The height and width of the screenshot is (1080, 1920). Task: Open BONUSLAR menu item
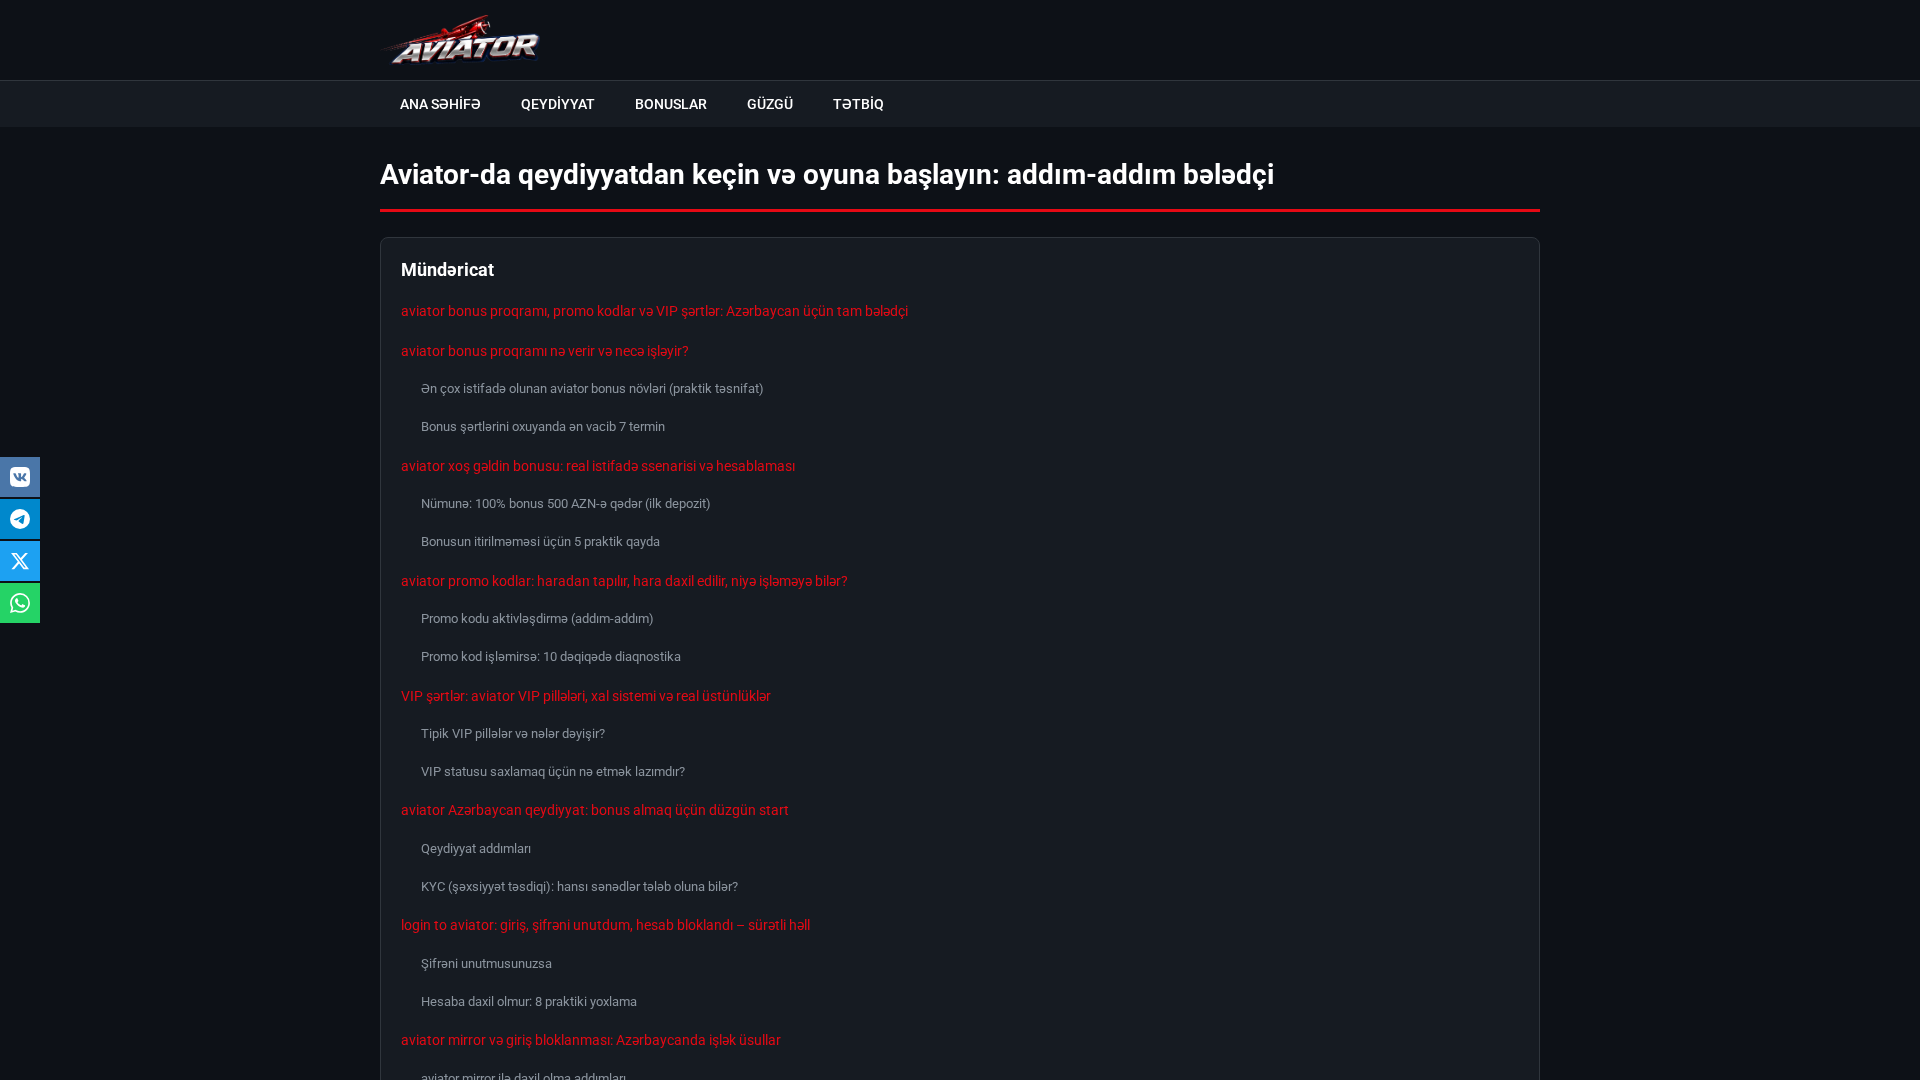[671, 104]
